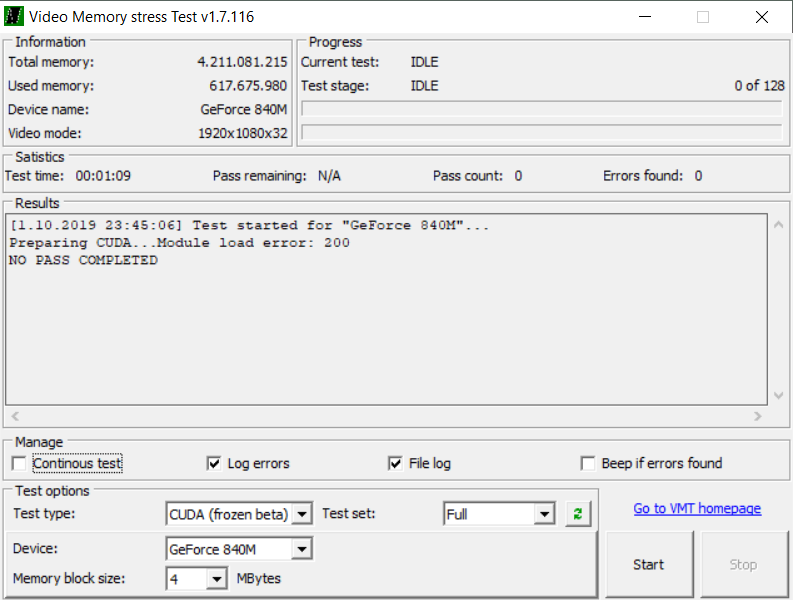Click the upper progress bar in Progress
Screen dimensions: 793x600
click(x=542, y=108)
